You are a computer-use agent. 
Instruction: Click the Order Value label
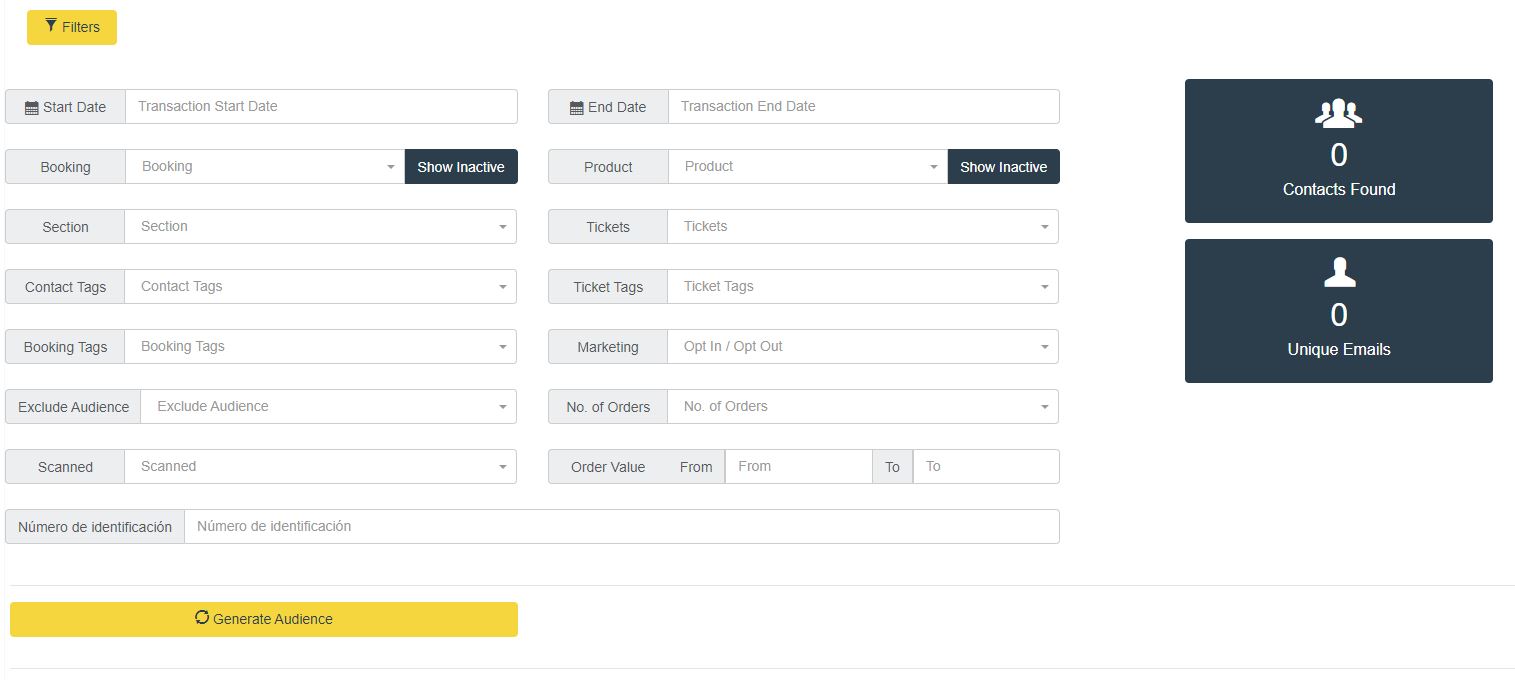tap(608, 467)
